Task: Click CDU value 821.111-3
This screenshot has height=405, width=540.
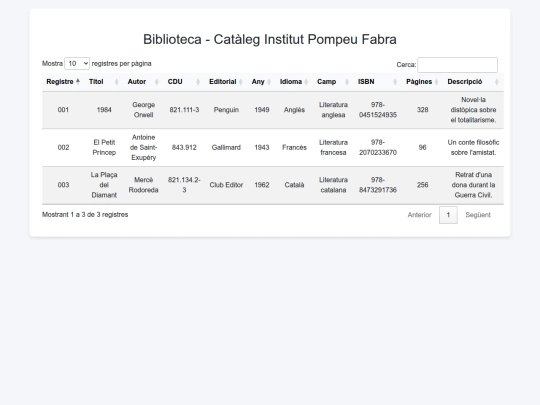Action: tap(184, 110)
